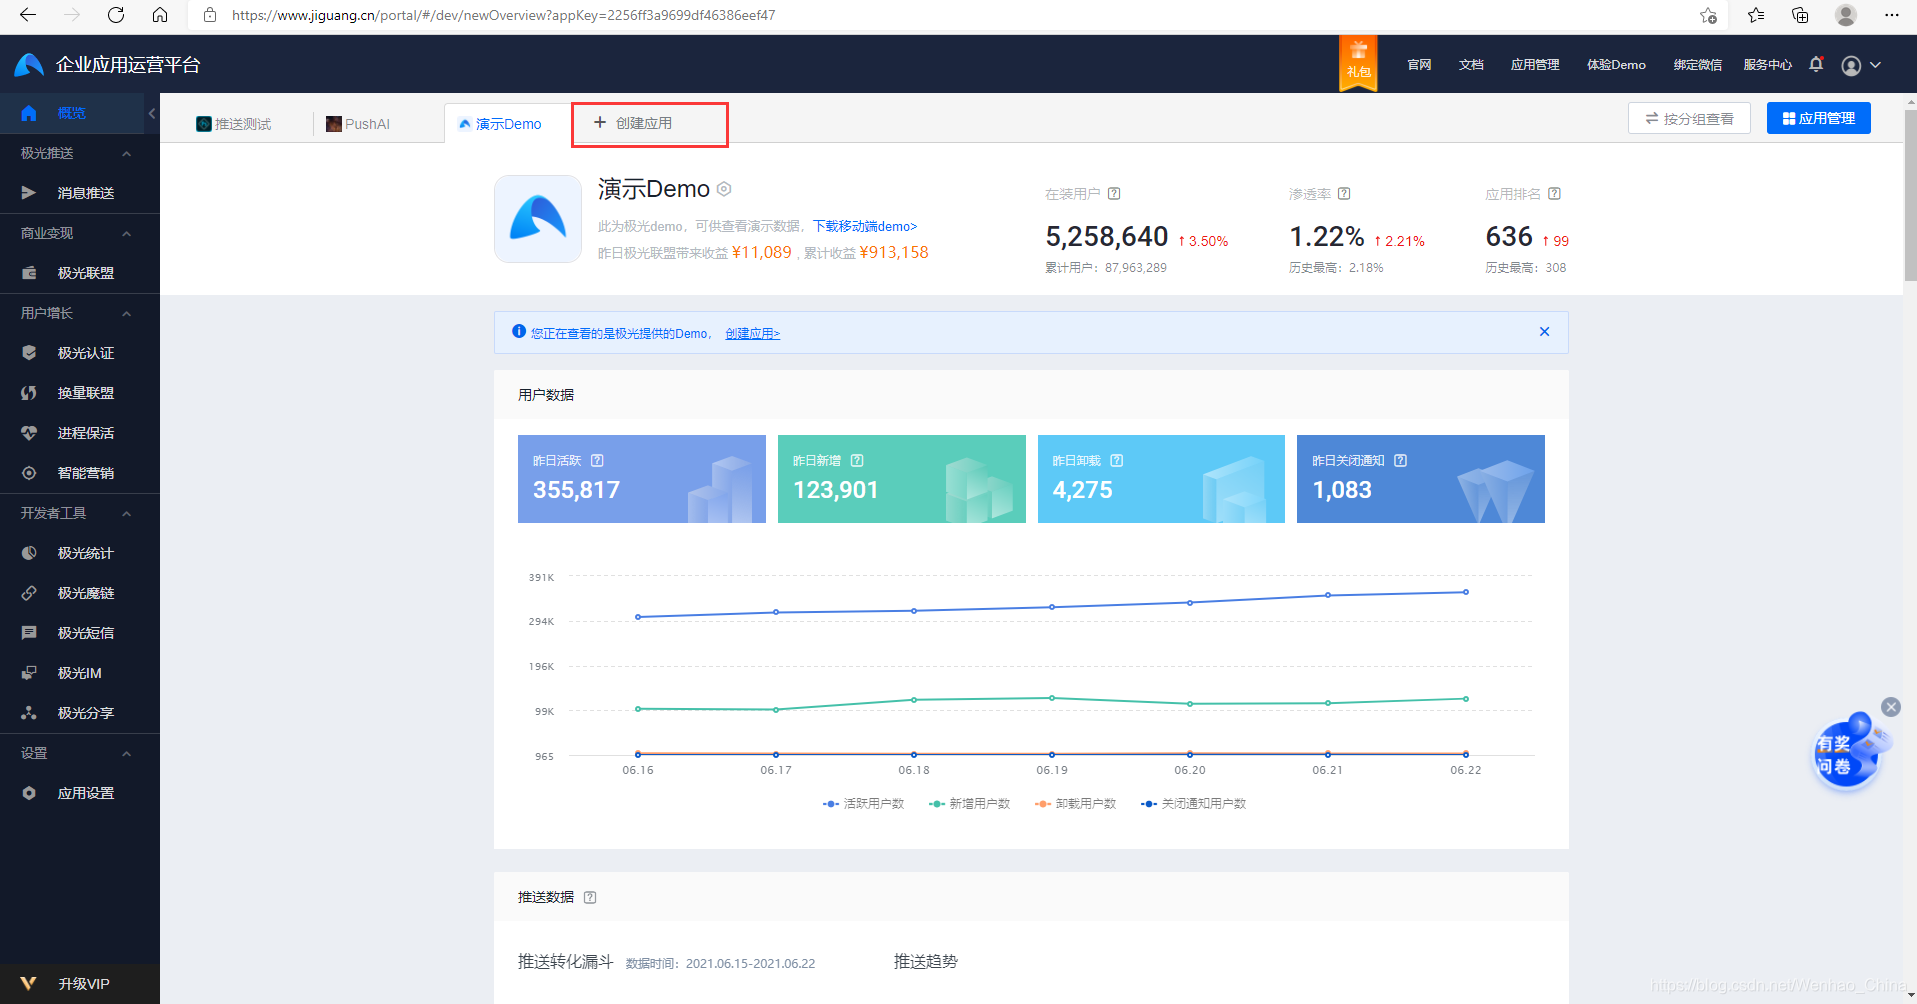Click the address bar URL
This screenshot has height=1004, width=1917.
tap(503, 15)
